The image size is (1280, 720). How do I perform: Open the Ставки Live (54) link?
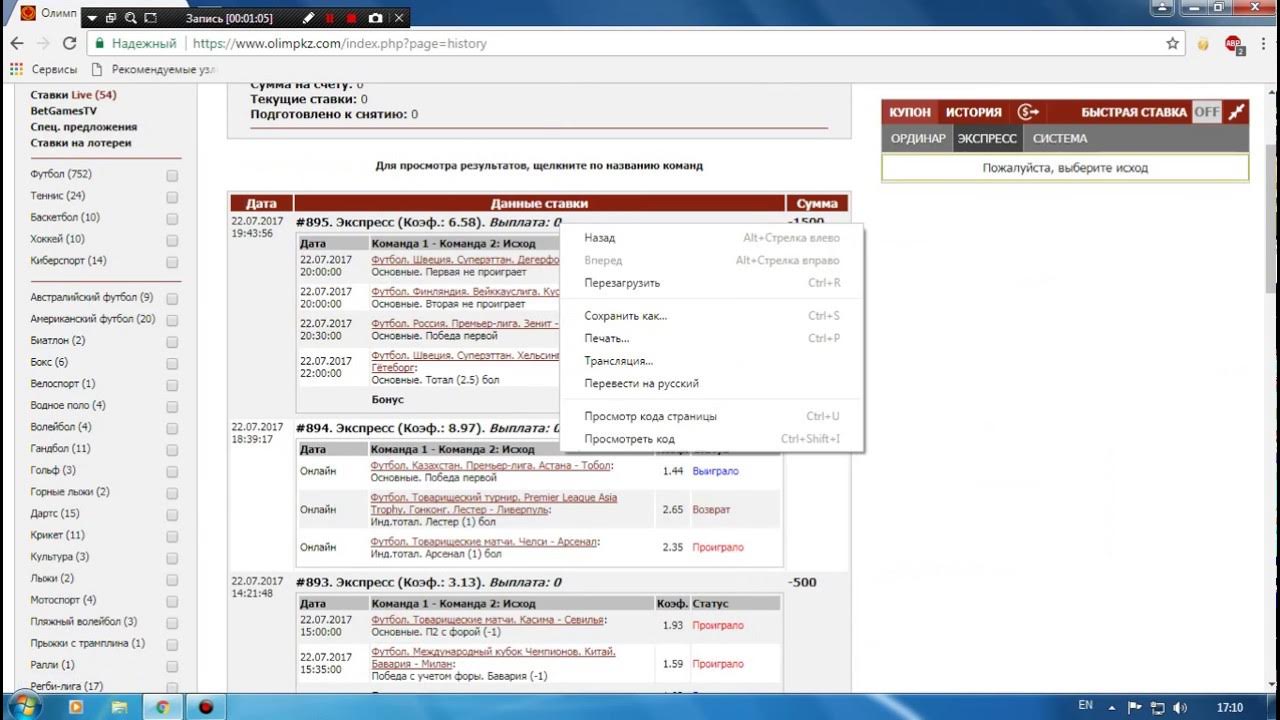pos(73,95)
